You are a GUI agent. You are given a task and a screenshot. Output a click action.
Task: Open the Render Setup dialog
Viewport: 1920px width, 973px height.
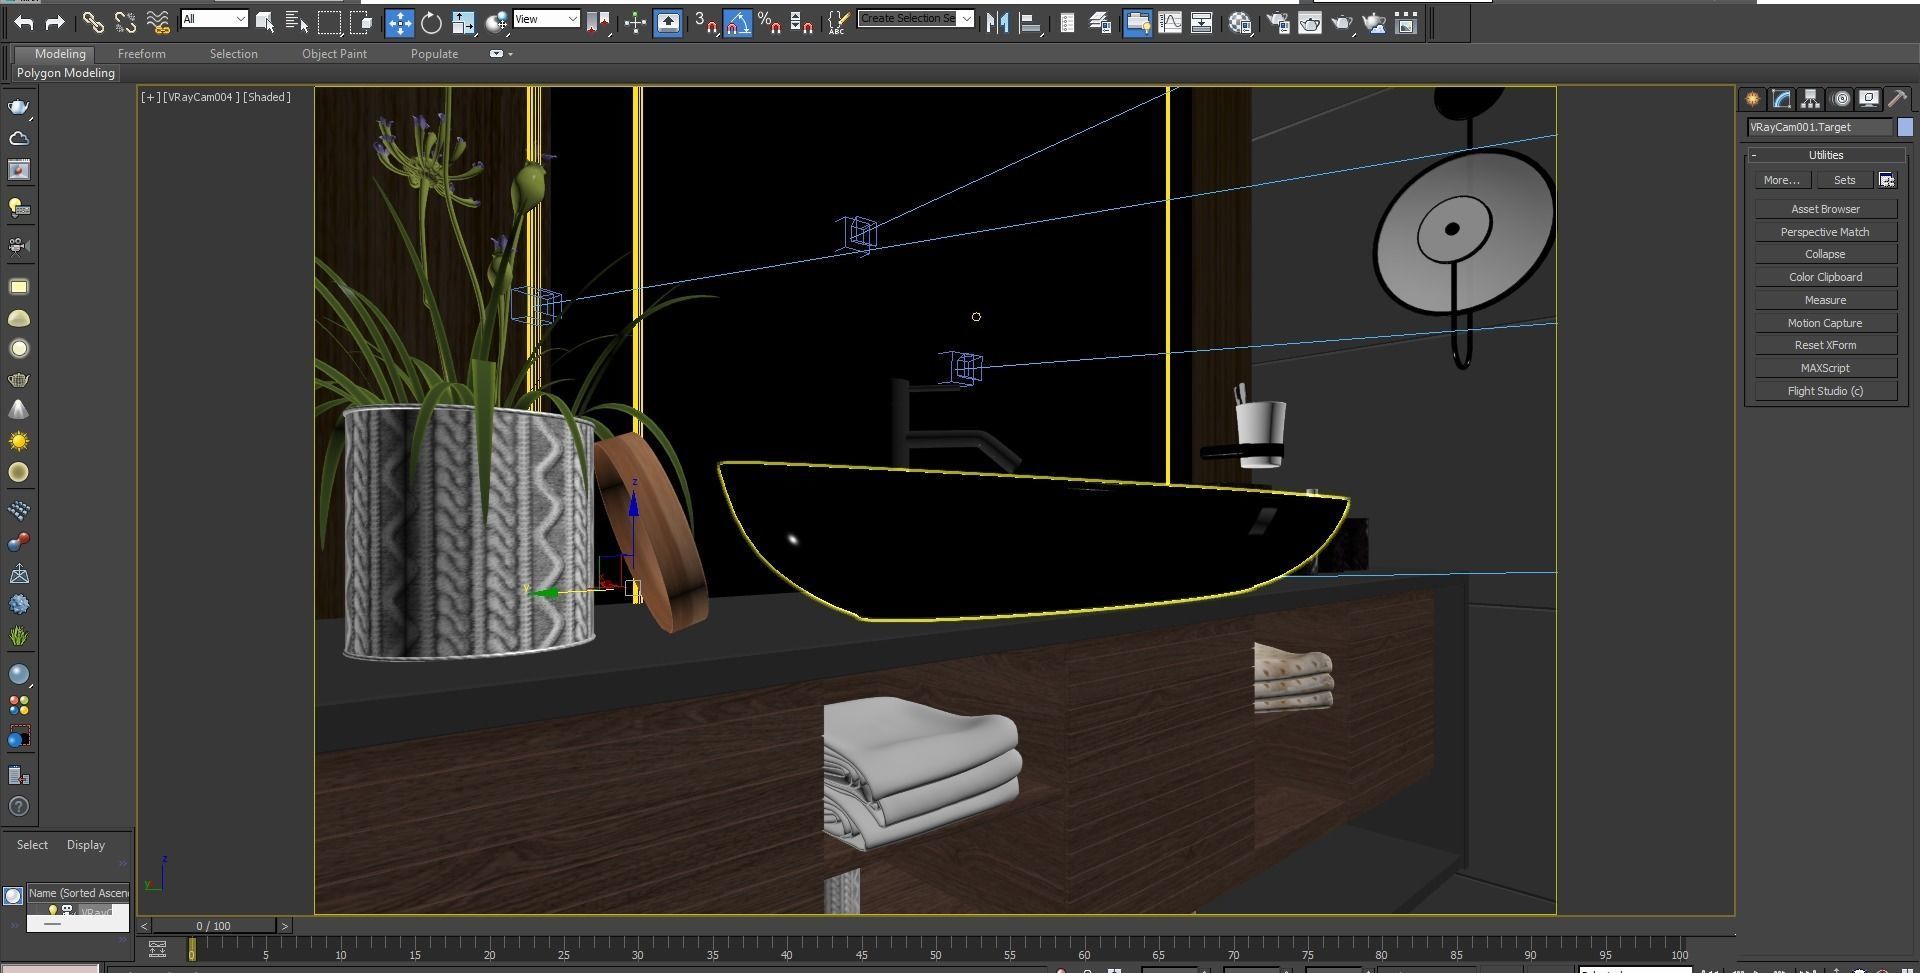1278,22
